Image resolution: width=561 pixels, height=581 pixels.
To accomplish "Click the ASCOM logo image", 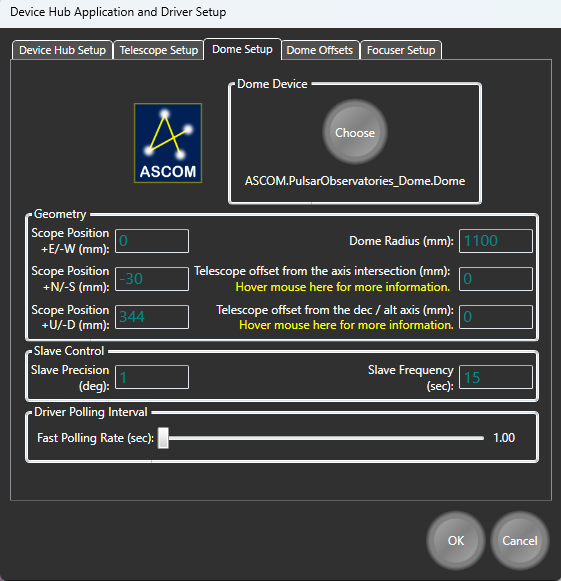I will click(168, 143).
